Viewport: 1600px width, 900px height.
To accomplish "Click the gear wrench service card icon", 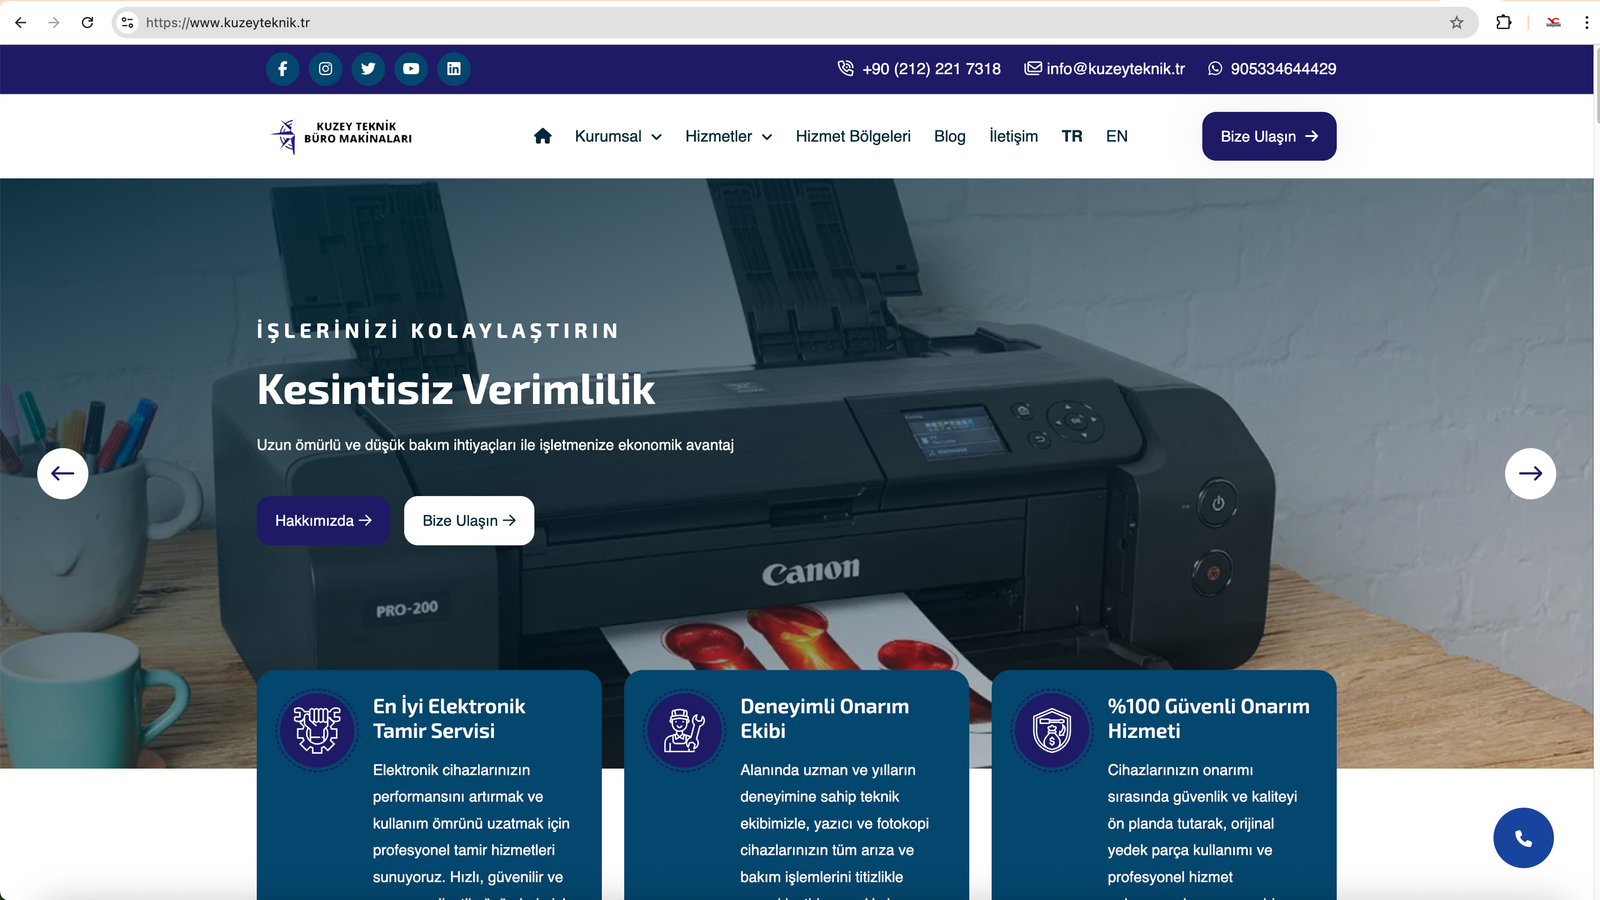I will point(317,730).
